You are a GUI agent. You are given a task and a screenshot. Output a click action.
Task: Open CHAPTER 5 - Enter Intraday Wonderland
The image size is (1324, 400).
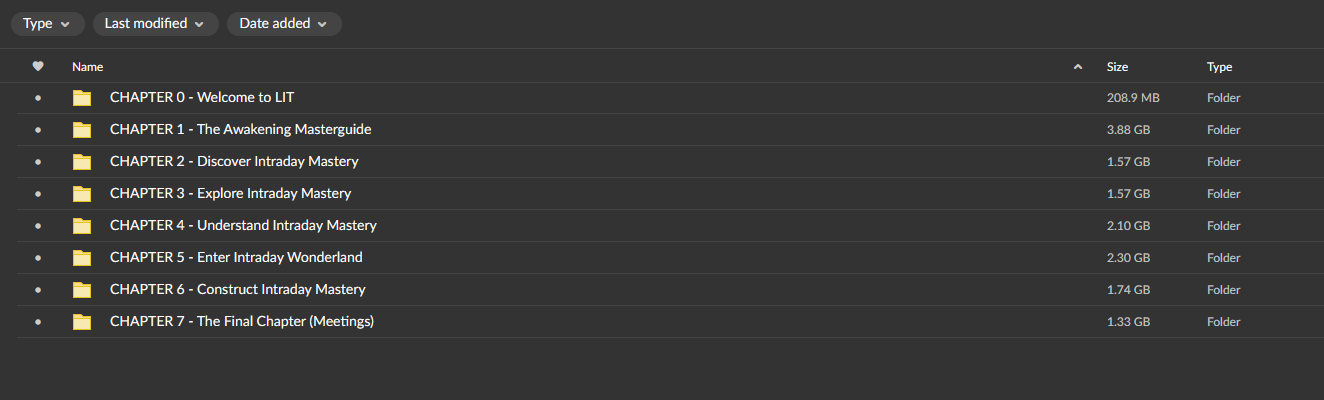236,258
